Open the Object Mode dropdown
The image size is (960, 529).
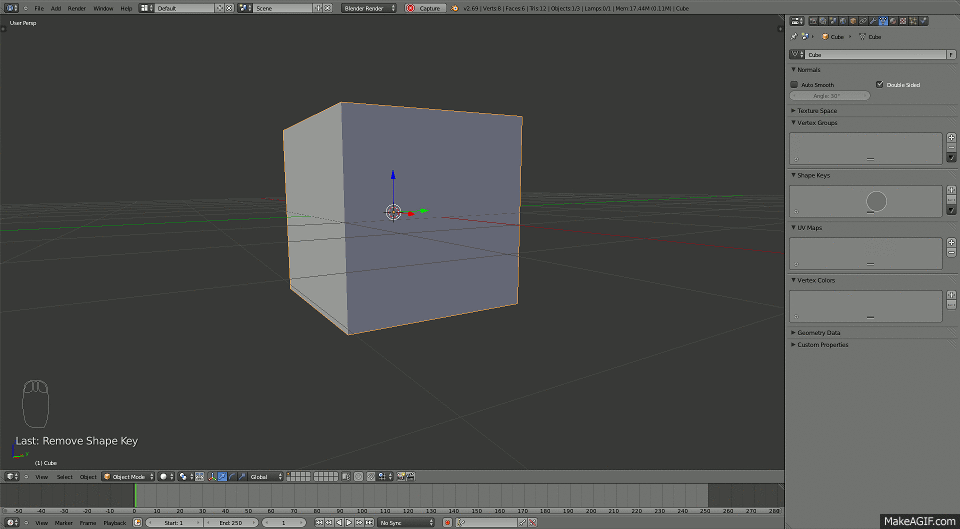[128, 476]
